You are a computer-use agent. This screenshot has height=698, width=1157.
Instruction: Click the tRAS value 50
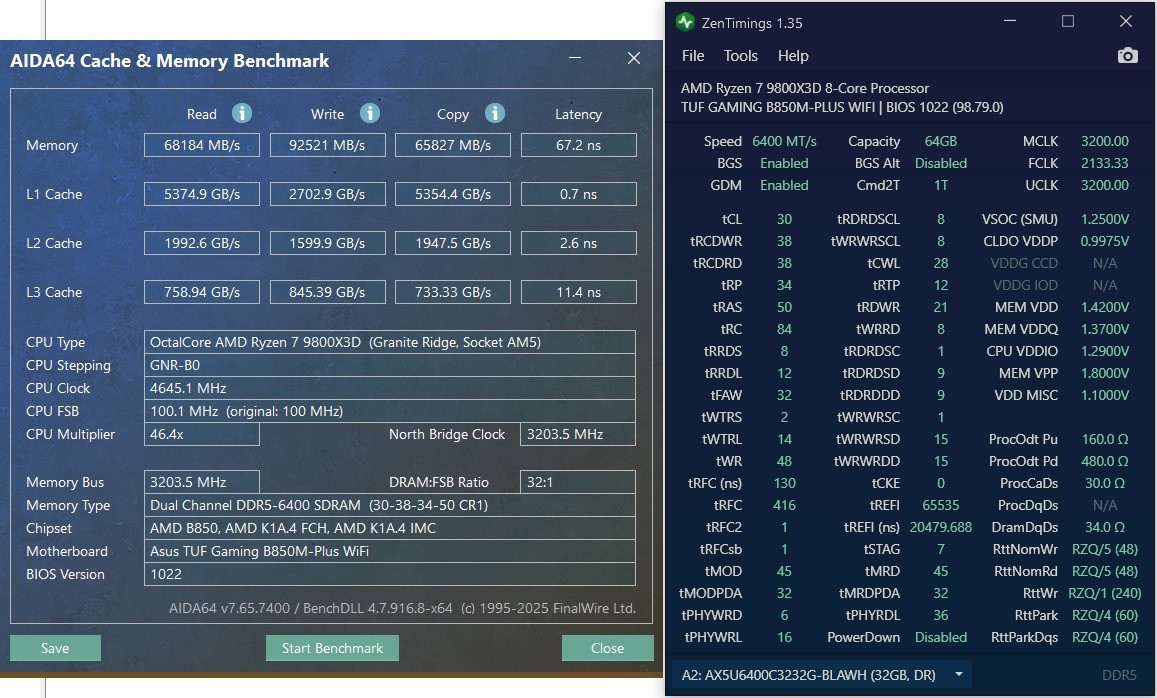[784, 307]
